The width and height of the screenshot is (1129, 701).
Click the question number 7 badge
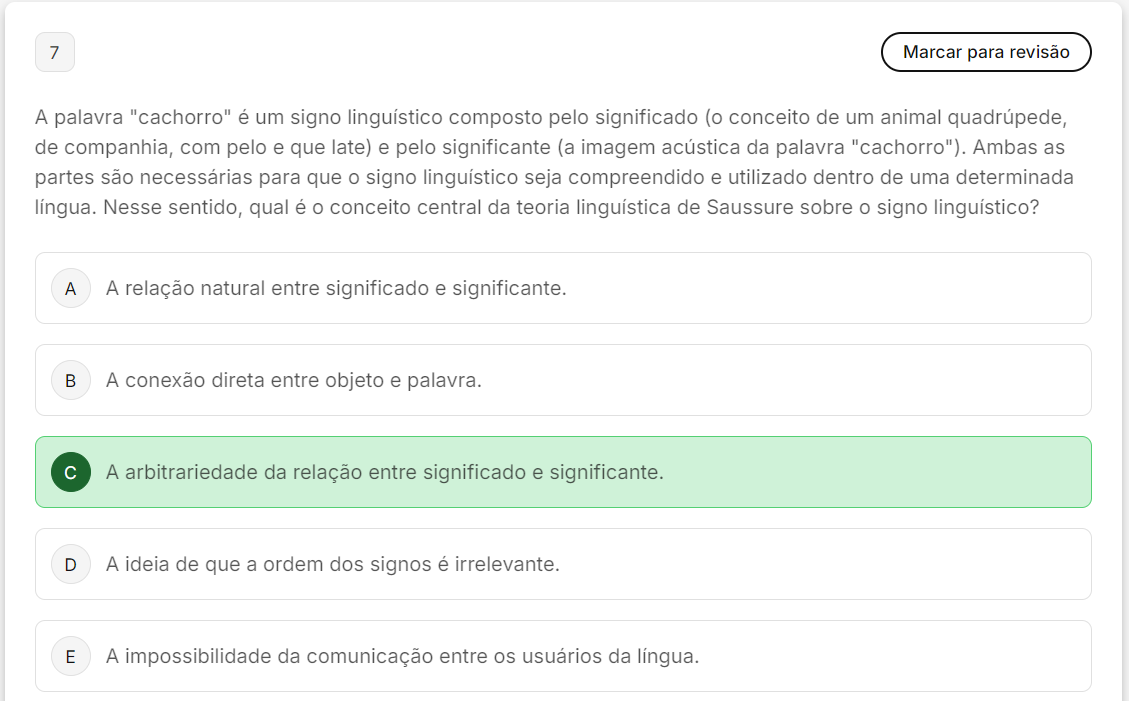(x=54, y=53)
